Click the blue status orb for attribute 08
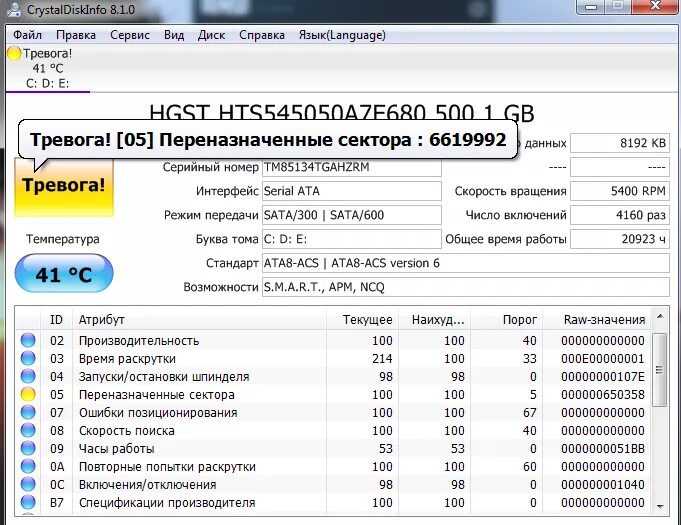Image resolution: width=681 pixels, height=525 pixels. [28, 430]
